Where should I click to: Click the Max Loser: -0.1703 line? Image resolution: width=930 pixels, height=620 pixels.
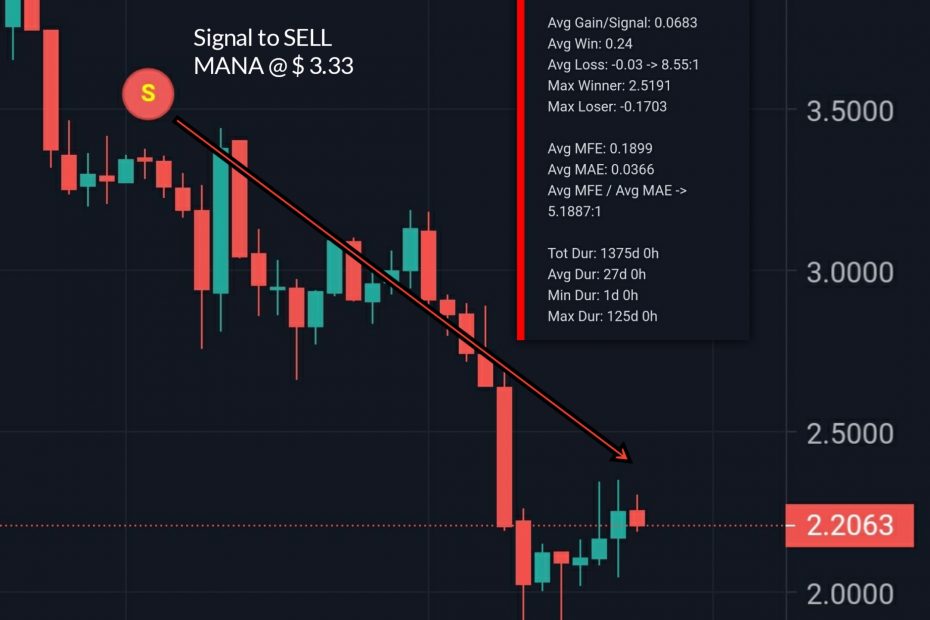[x=607, y=106]
